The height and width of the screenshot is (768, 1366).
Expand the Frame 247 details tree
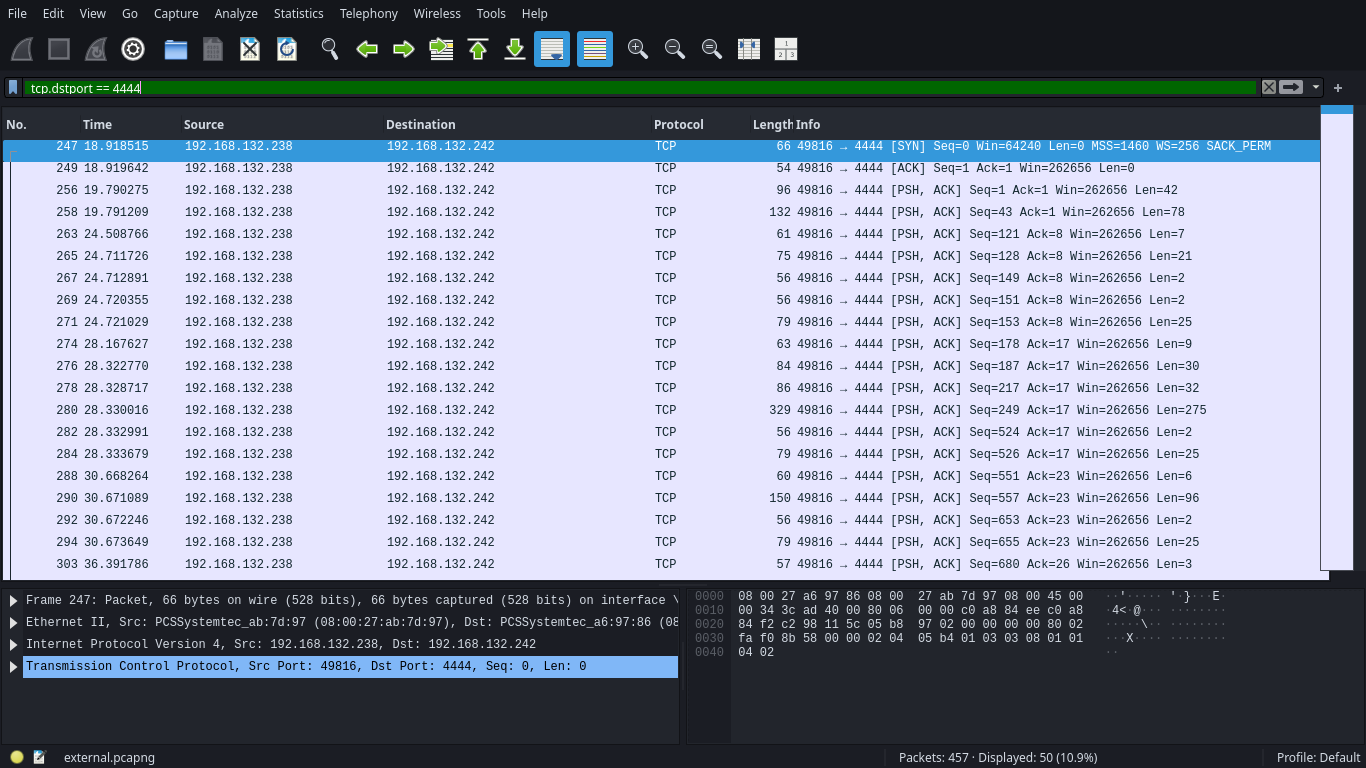14,601
